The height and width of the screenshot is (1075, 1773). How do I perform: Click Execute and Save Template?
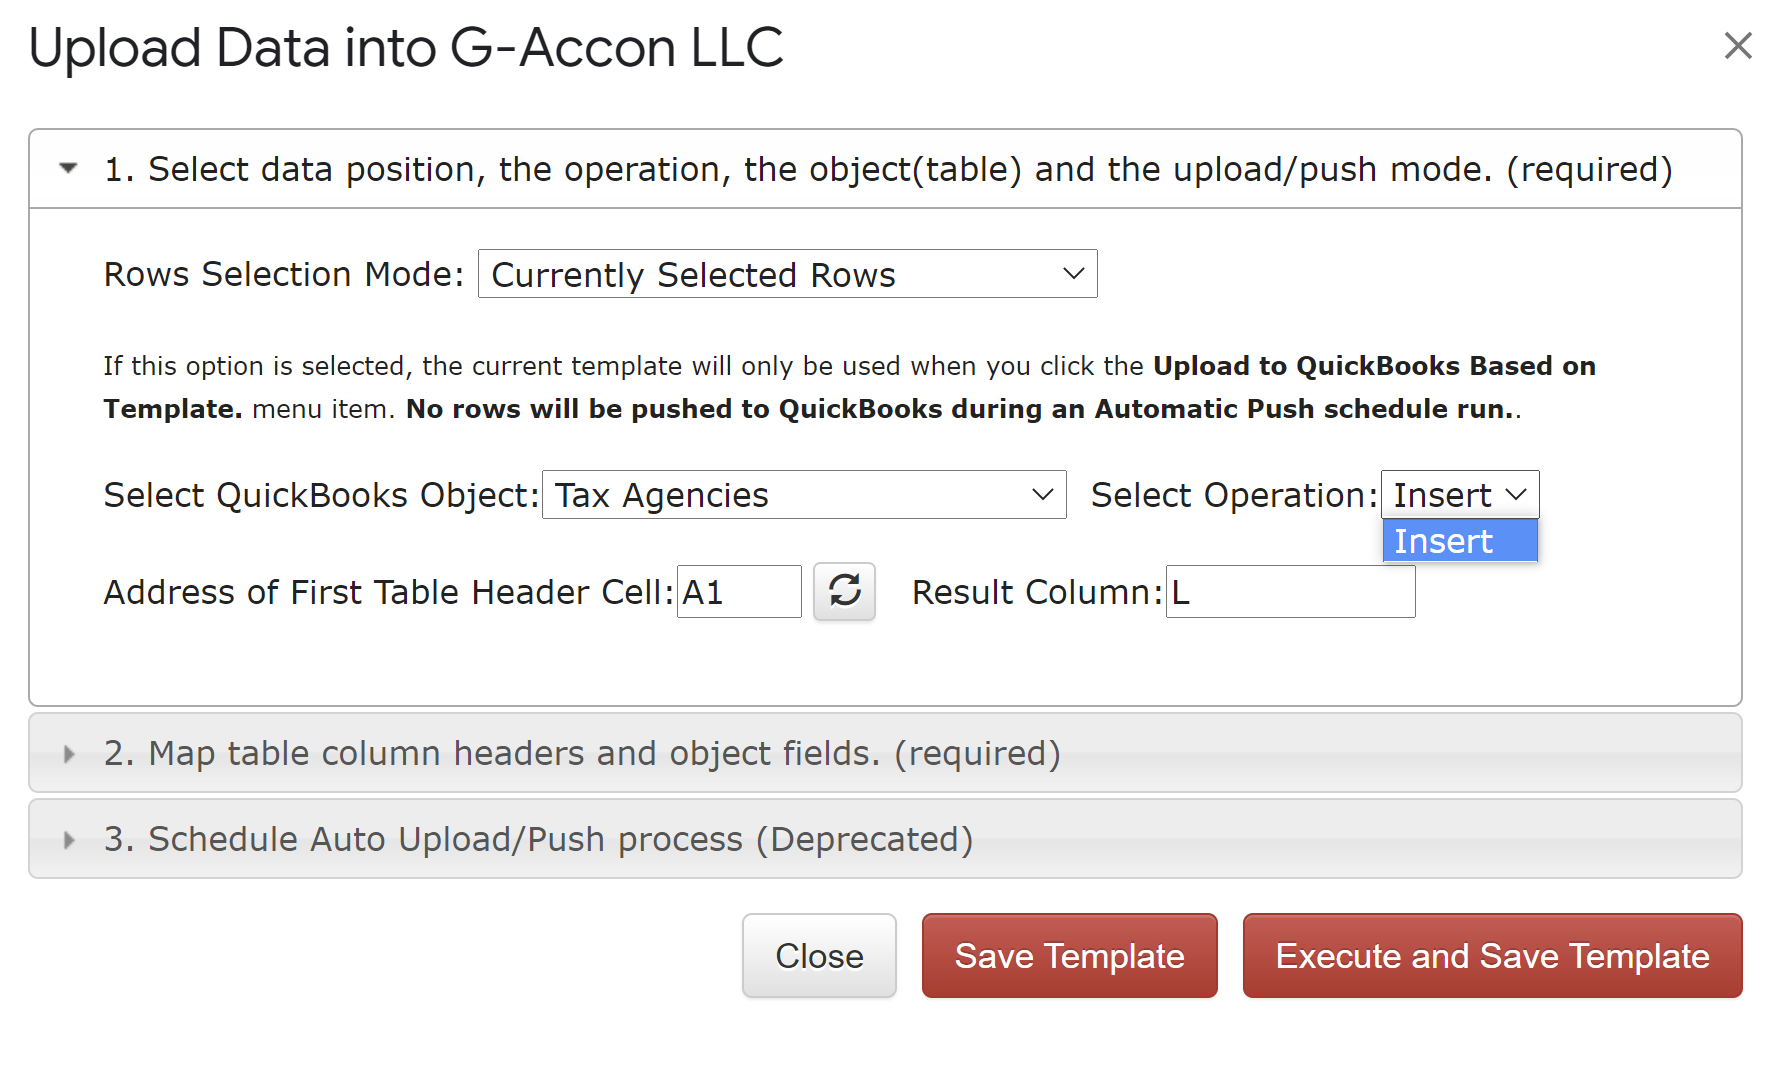(x=1491, y=956)
